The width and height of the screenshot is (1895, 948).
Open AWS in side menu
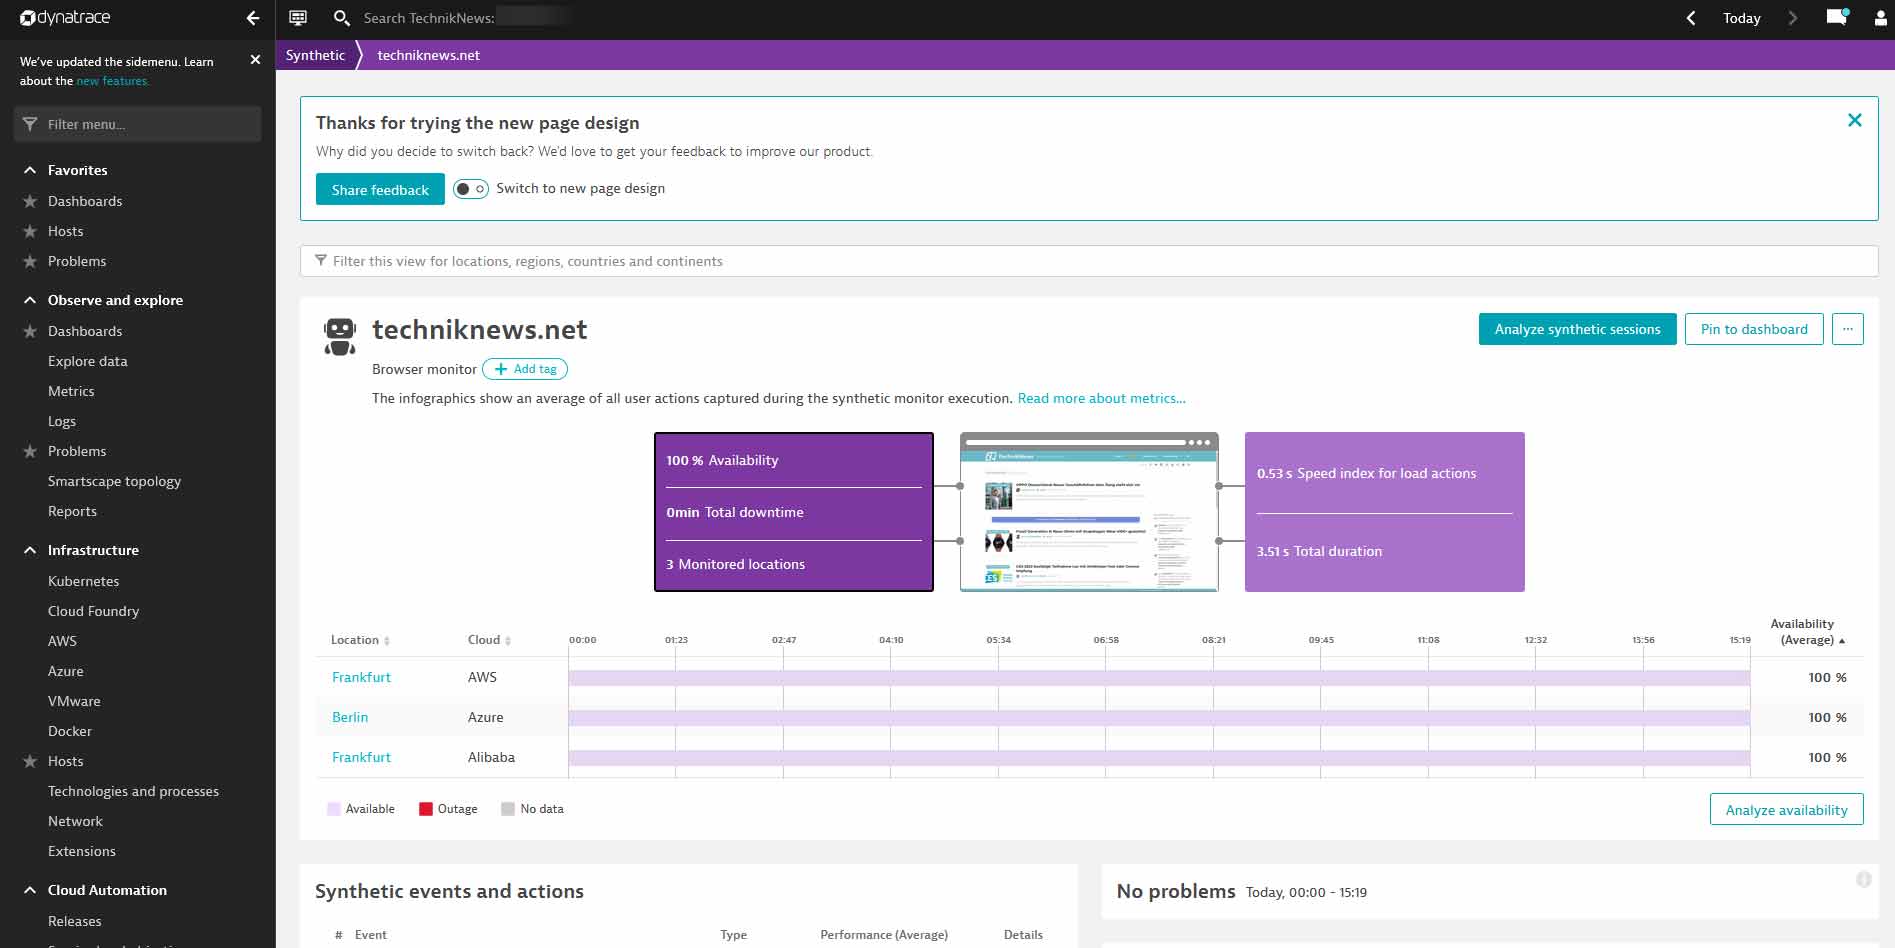(62, 641)
